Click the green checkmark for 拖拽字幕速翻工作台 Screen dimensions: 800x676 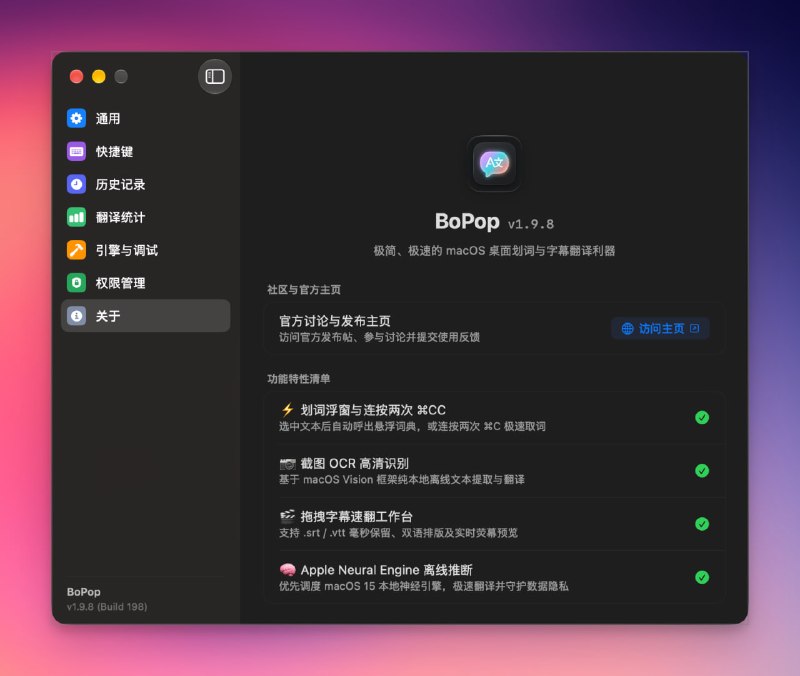[x=702, y=524]
